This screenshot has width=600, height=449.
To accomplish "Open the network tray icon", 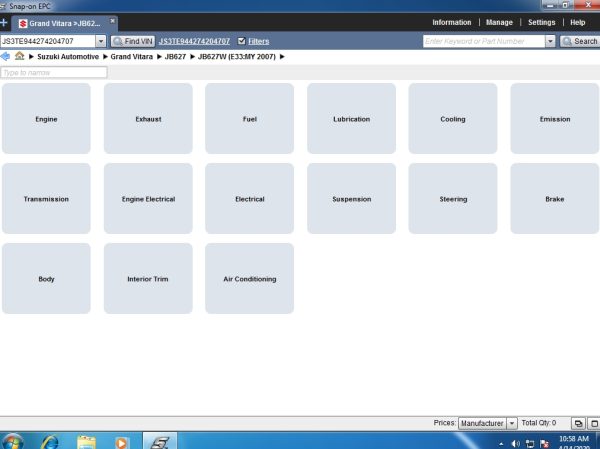I will (x=530, y=444).
